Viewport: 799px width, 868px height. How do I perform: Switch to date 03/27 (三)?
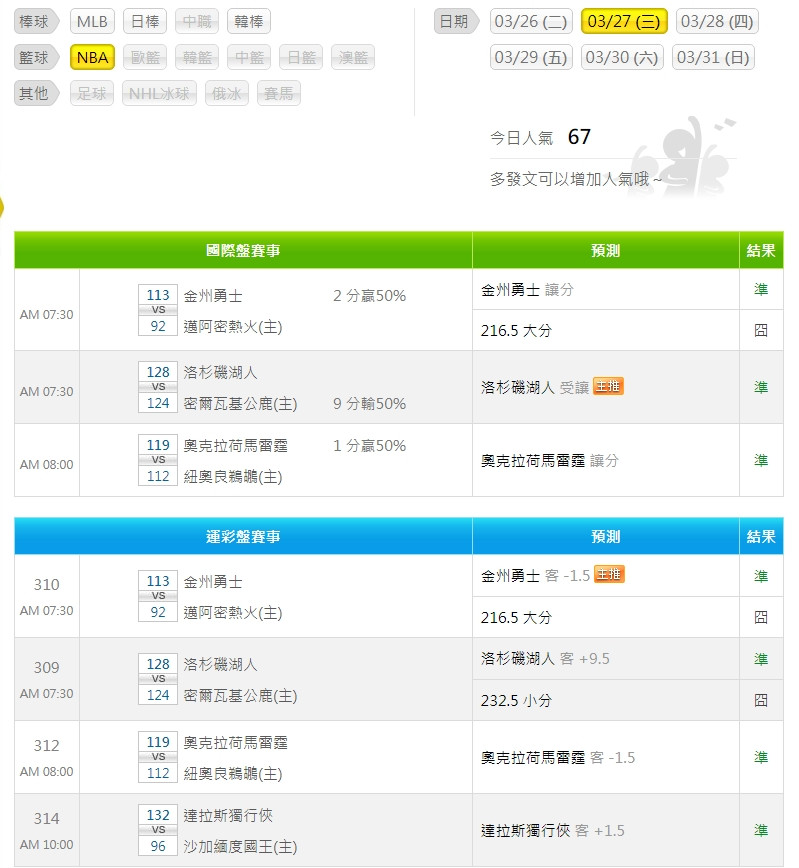click(624, 22)
